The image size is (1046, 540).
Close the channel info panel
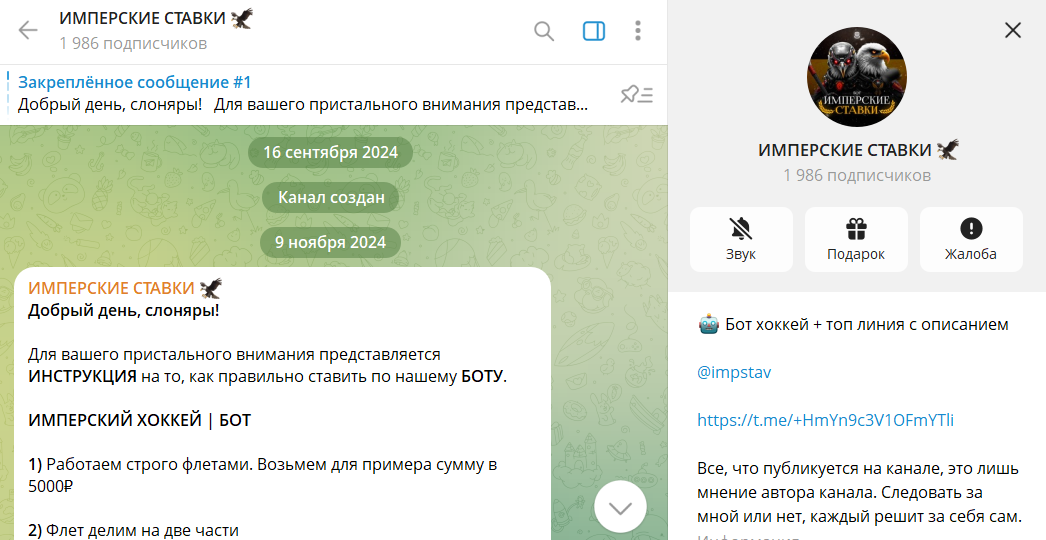(x=1013, y=30)
